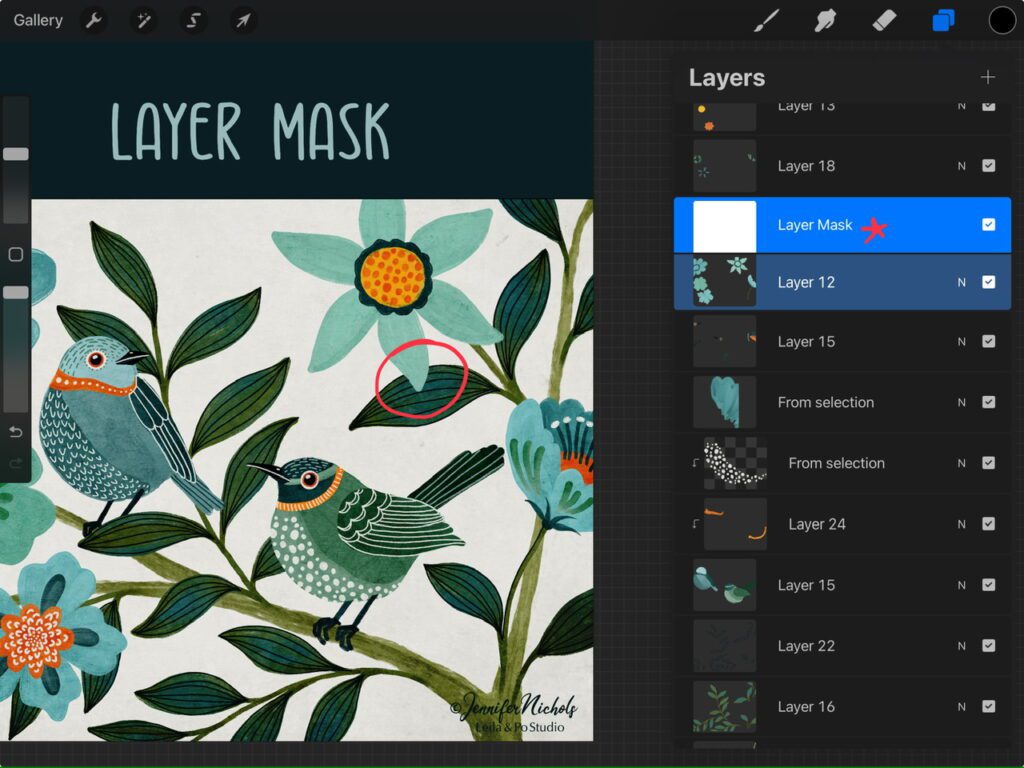Open blend mode N for Layer 24
The height and width of the screenshot is (768, 1024).
coord(961,524)
